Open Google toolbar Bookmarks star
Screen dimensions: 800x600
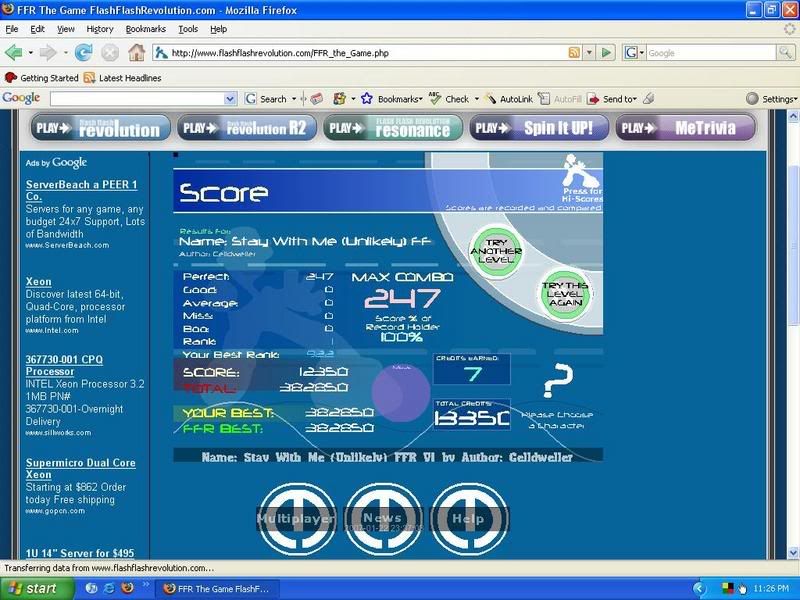[x=367, y=98]
